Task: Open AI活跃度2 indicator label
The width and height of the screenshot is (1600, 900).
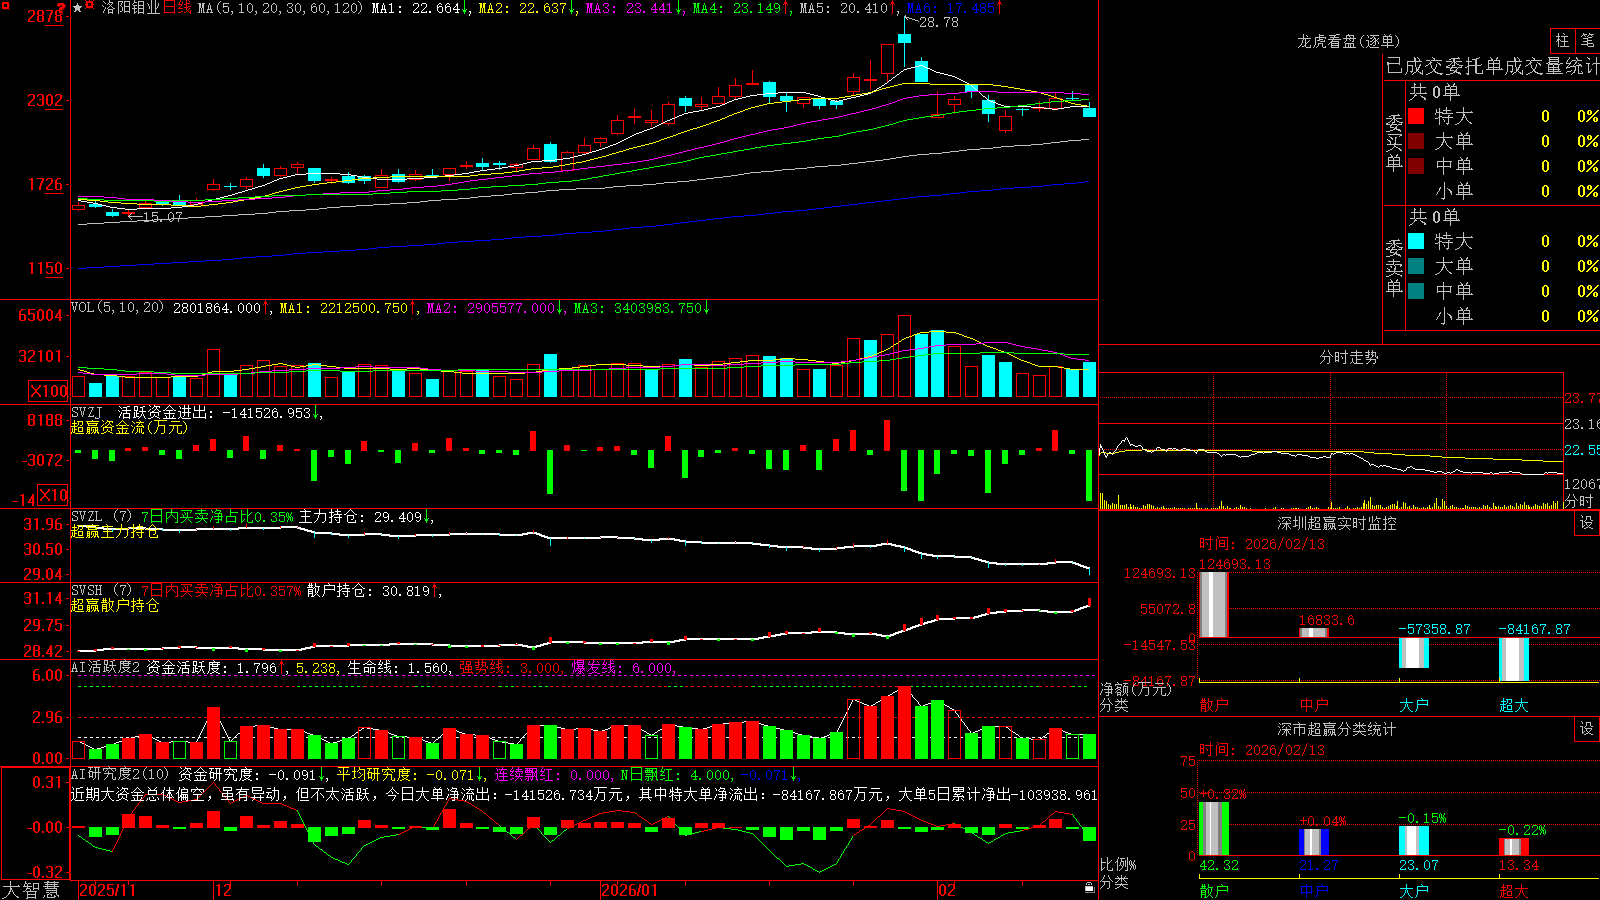Action: [105, 668]
